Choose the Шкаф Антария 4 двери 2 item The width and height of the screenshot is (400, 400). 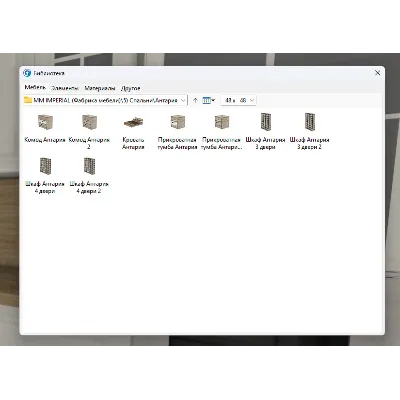click(89, 175)
